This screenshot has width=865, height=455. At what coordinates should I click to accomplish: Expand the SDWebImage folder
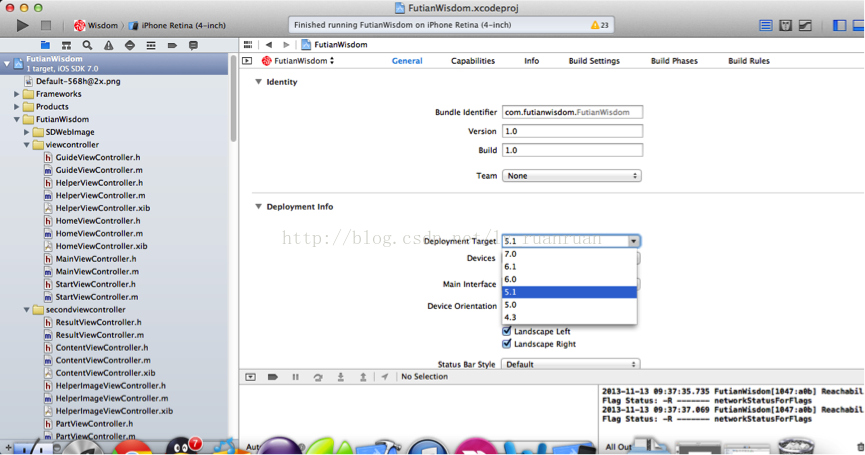click(26, 132)
